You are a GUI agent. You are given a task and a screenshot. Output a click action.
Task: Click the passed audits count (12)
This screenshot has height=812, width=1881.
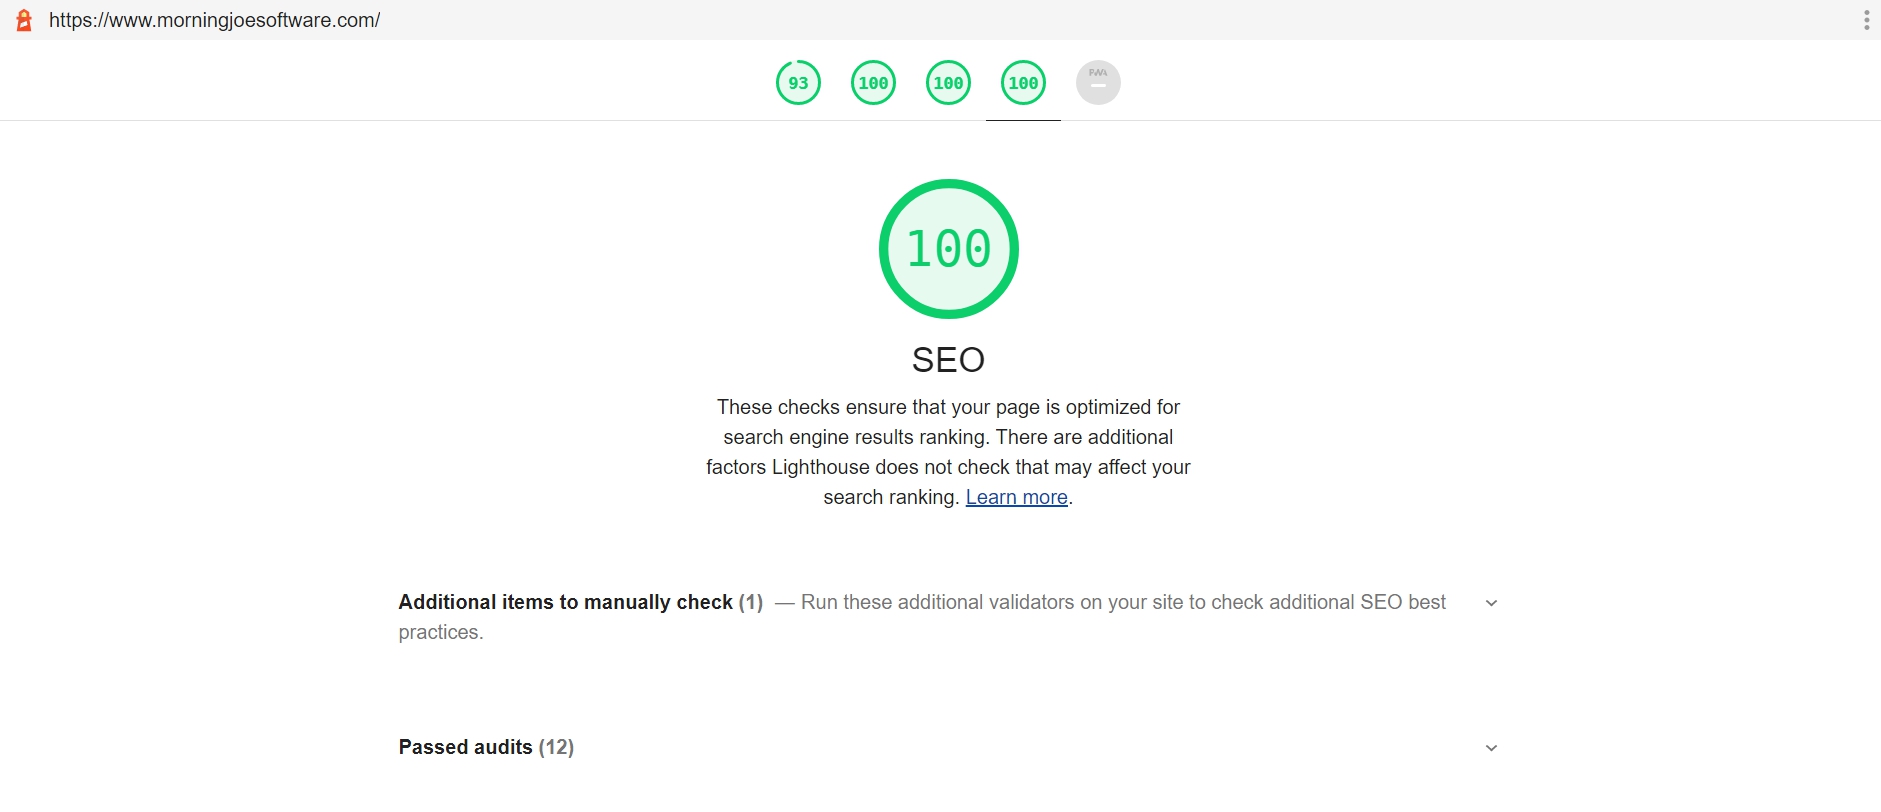pyautogui.click(x=556, y=747)
